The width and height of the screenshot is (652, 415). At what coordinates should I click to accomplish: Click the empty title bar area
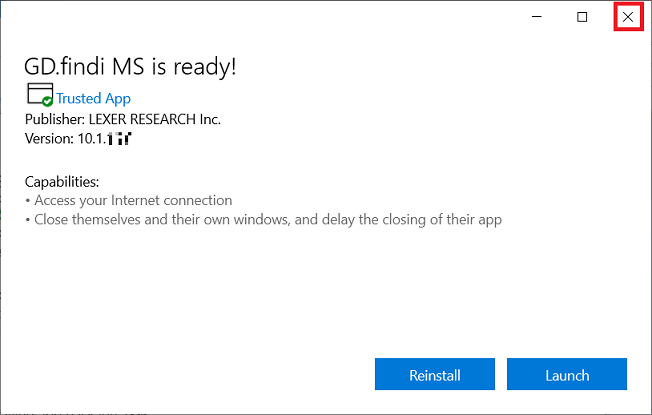[250, 17]
